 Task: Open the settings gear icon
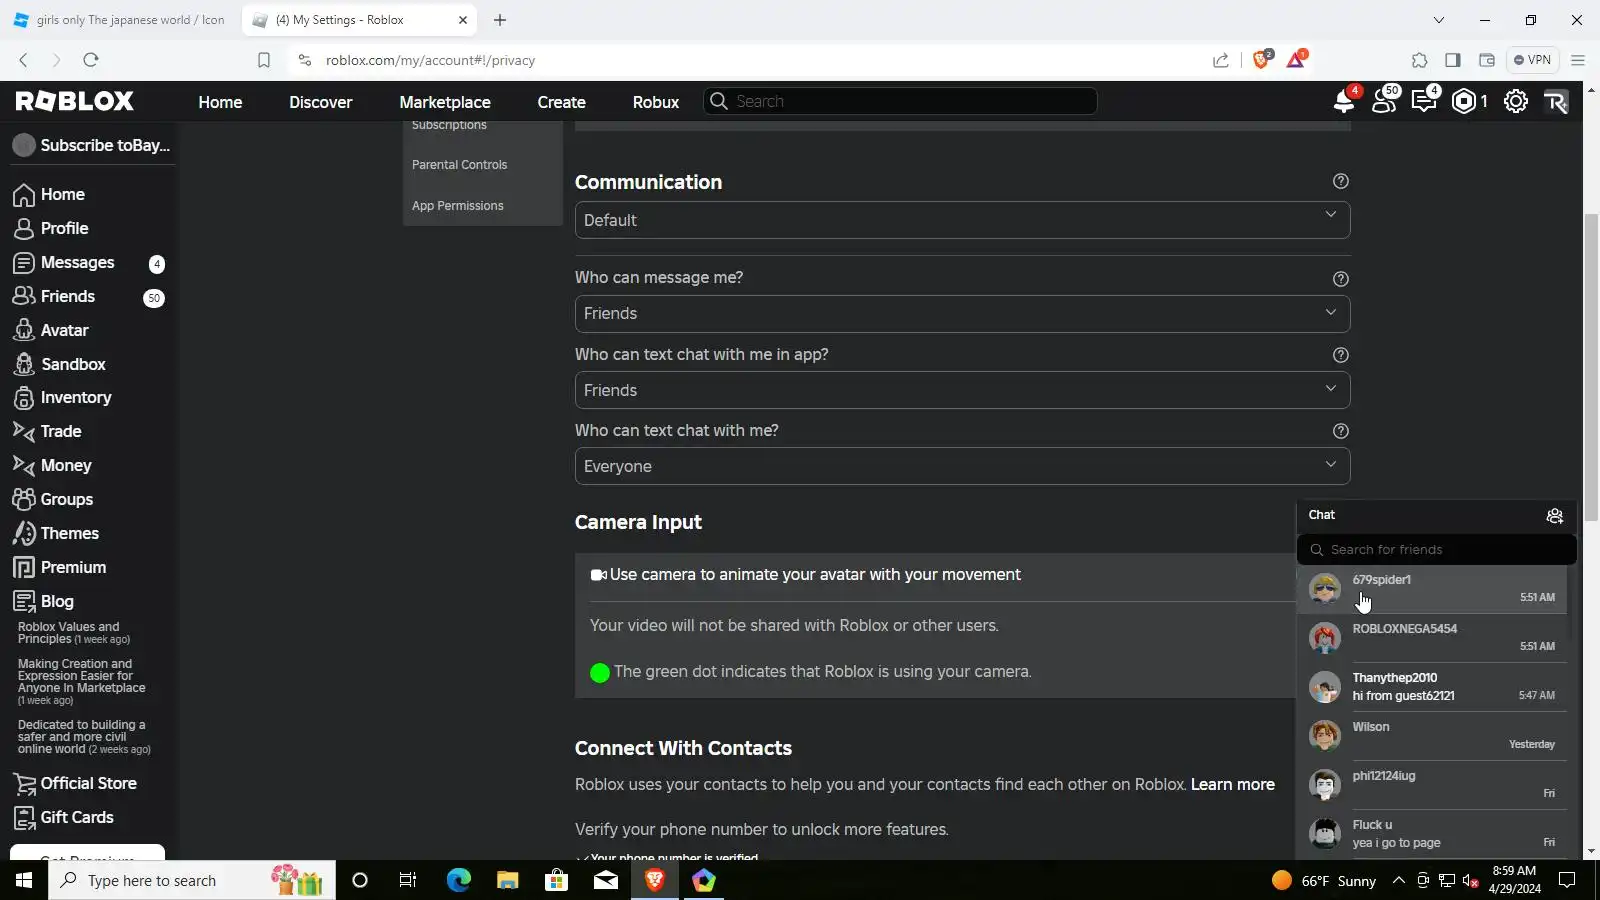pos(1516,101)
